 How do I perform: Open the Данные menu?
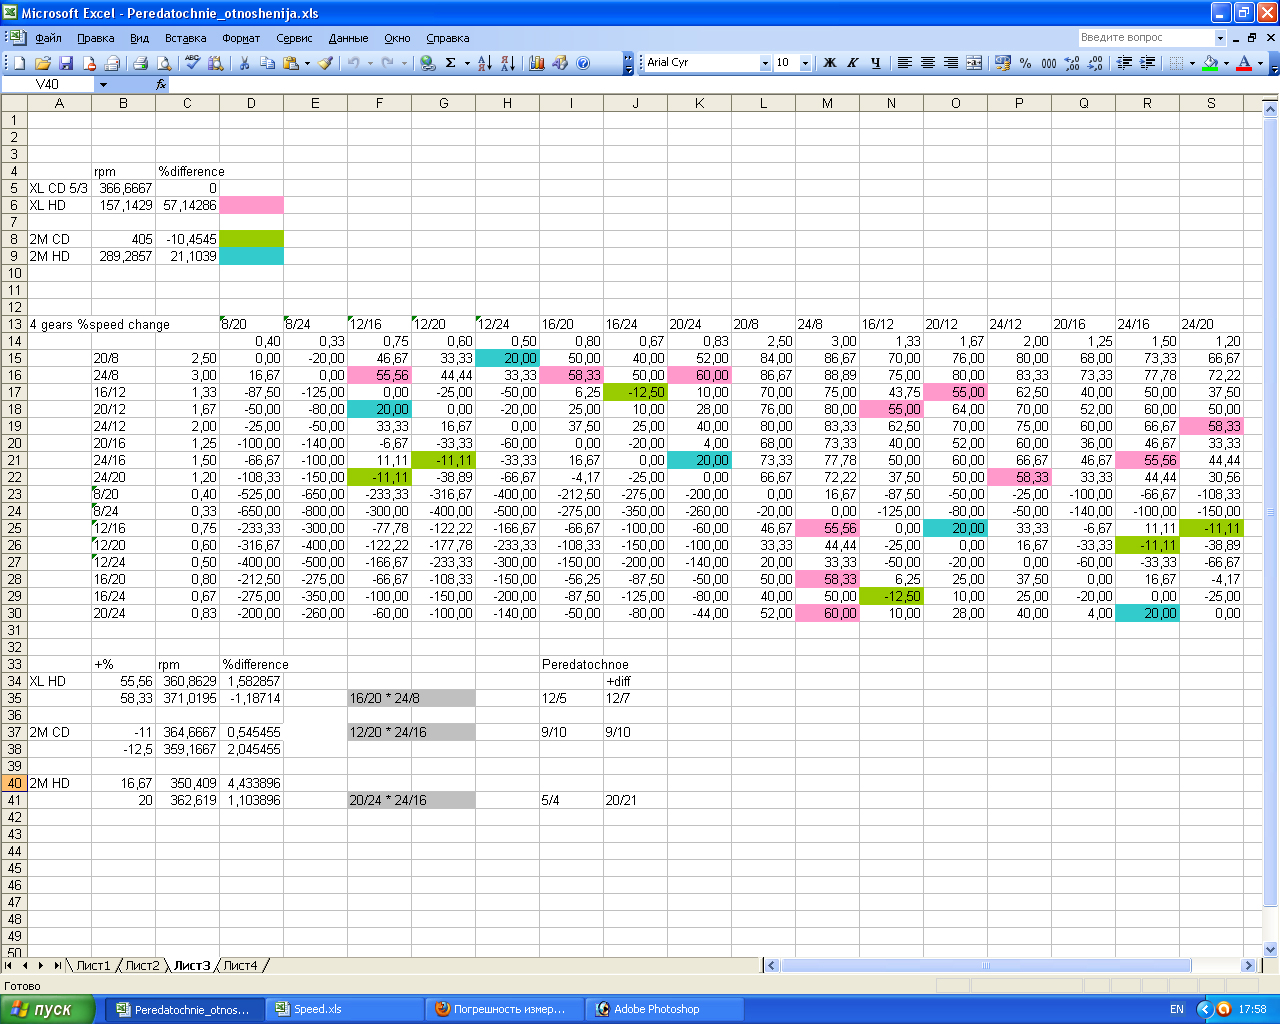point(348,38)
